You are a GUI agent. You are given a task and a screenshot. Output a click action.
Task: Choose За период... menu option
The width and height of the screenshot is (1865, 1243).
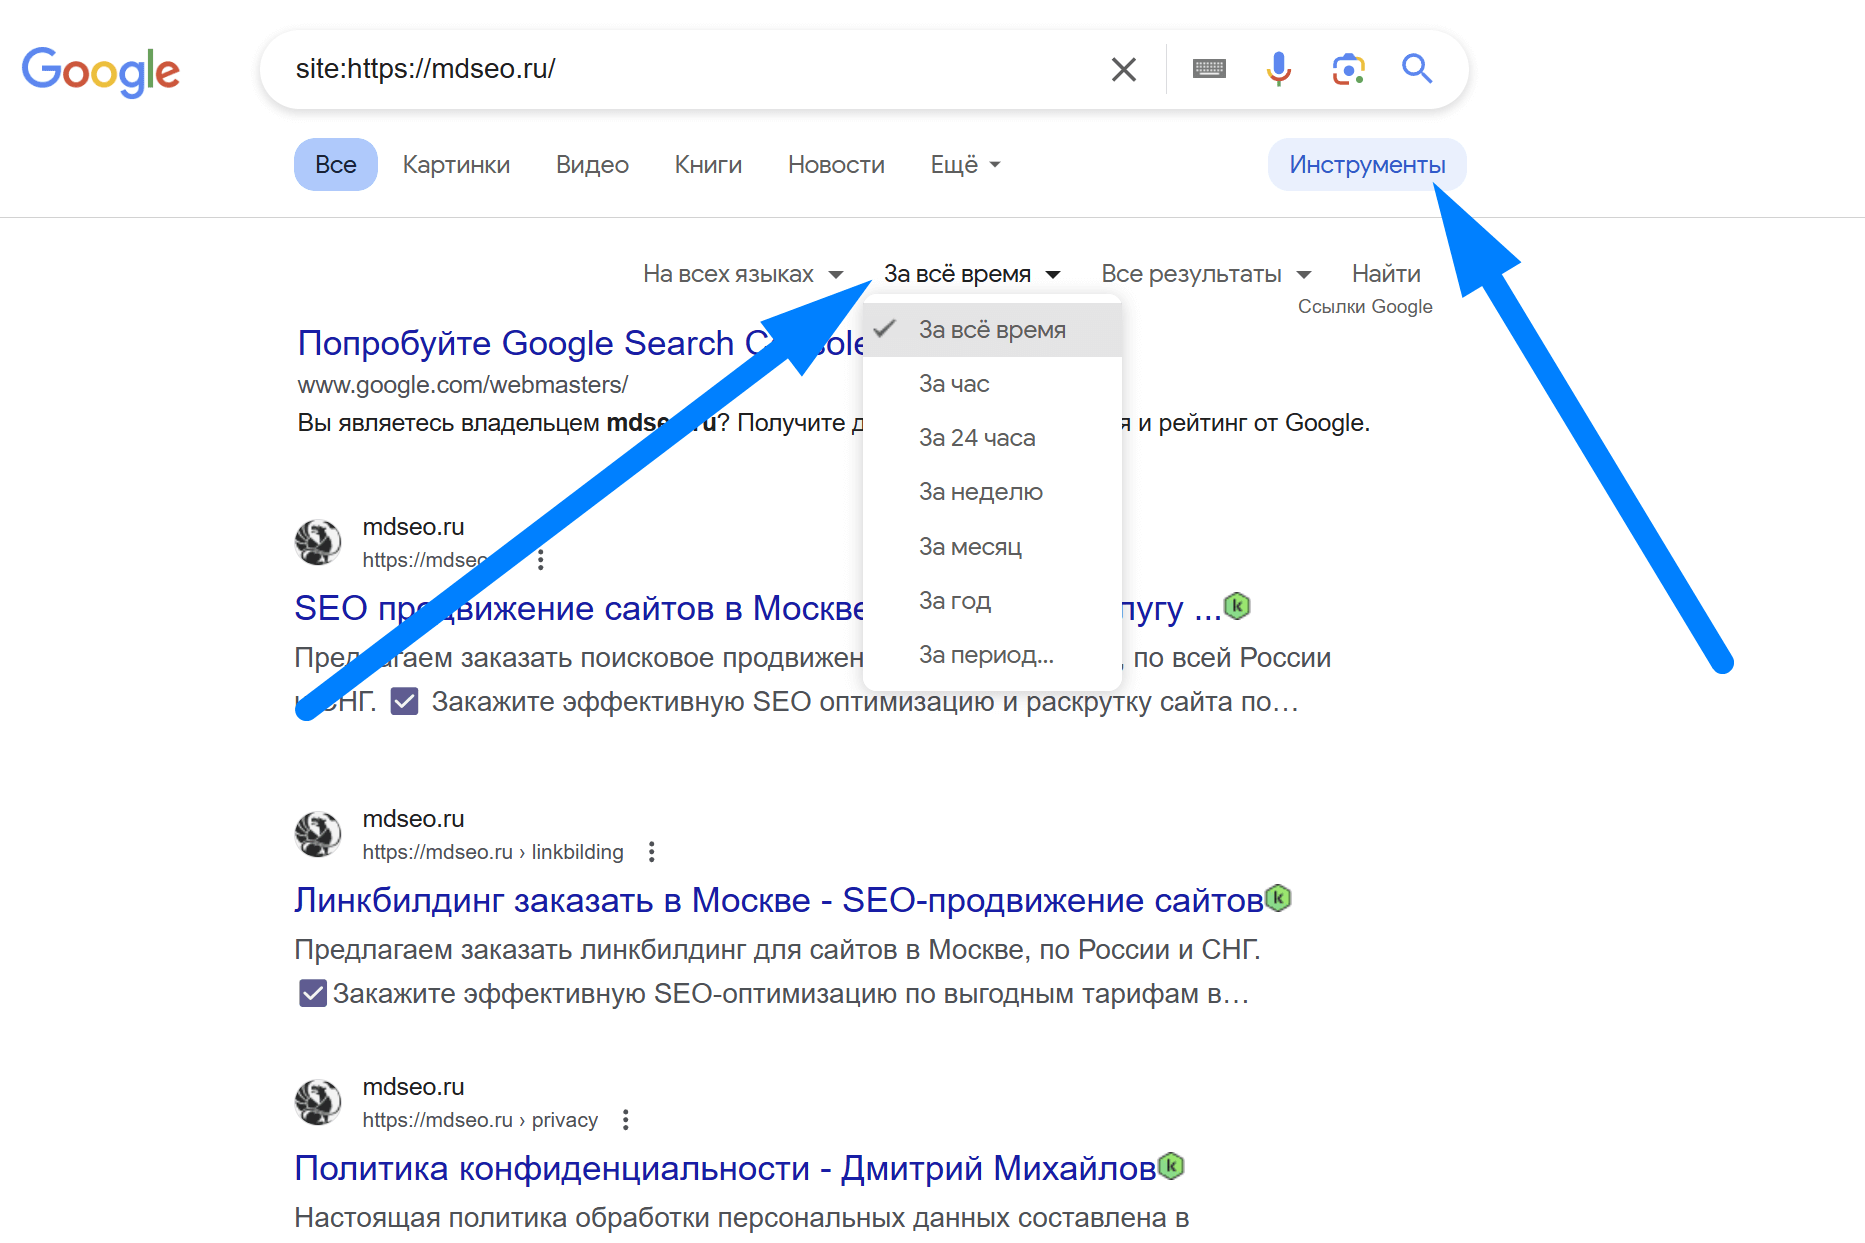[x=992, y=655]
